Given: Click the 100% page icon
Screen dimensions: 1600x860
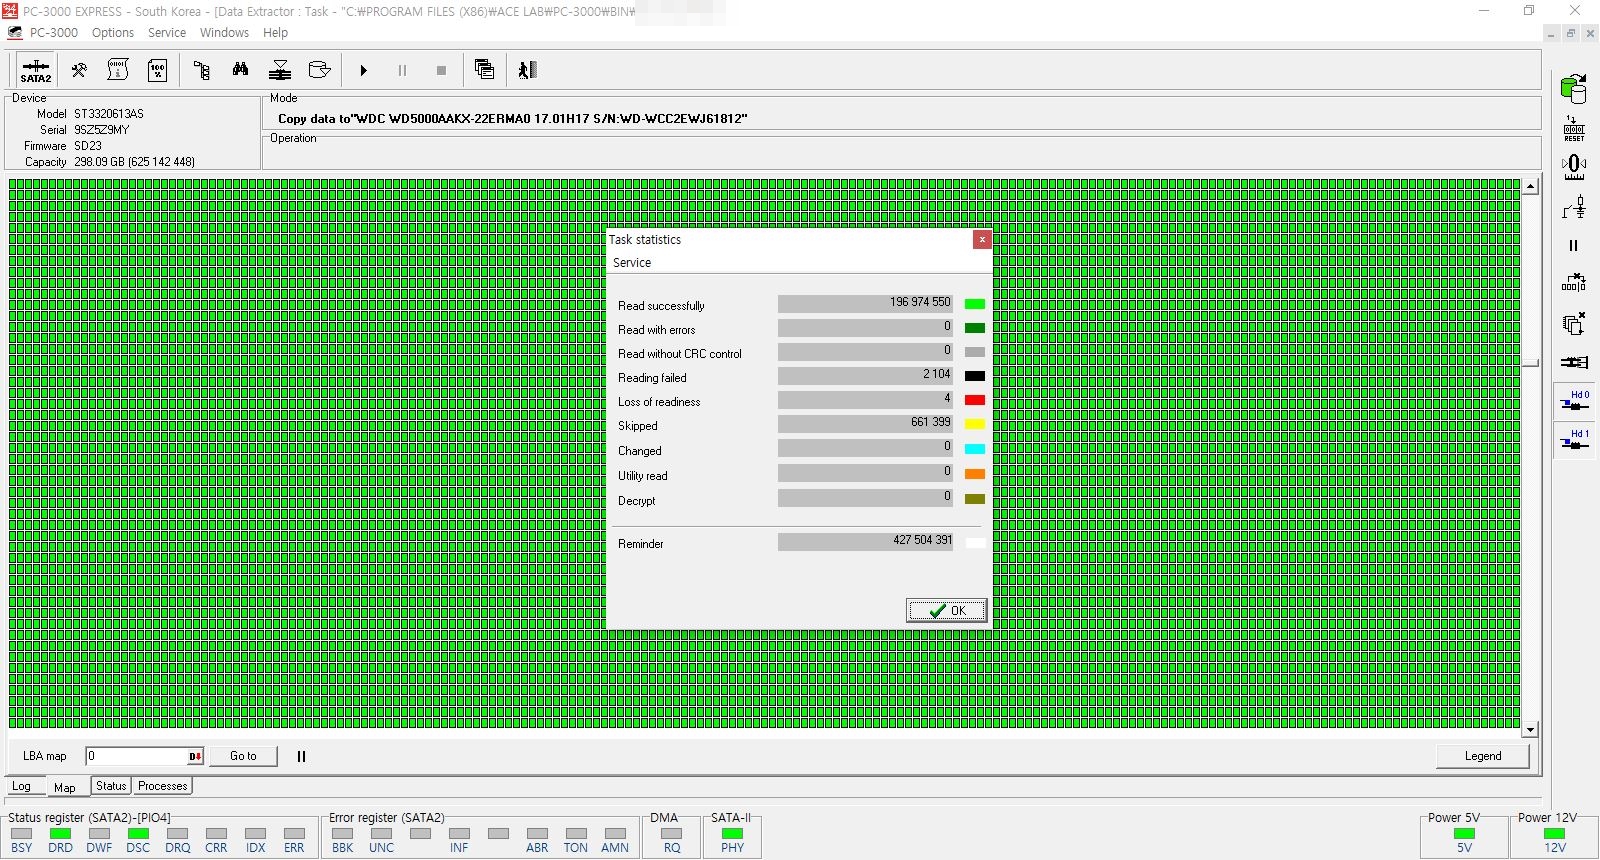Looking at the screenshot, I should pyautogui.click(x=157, y=70).
